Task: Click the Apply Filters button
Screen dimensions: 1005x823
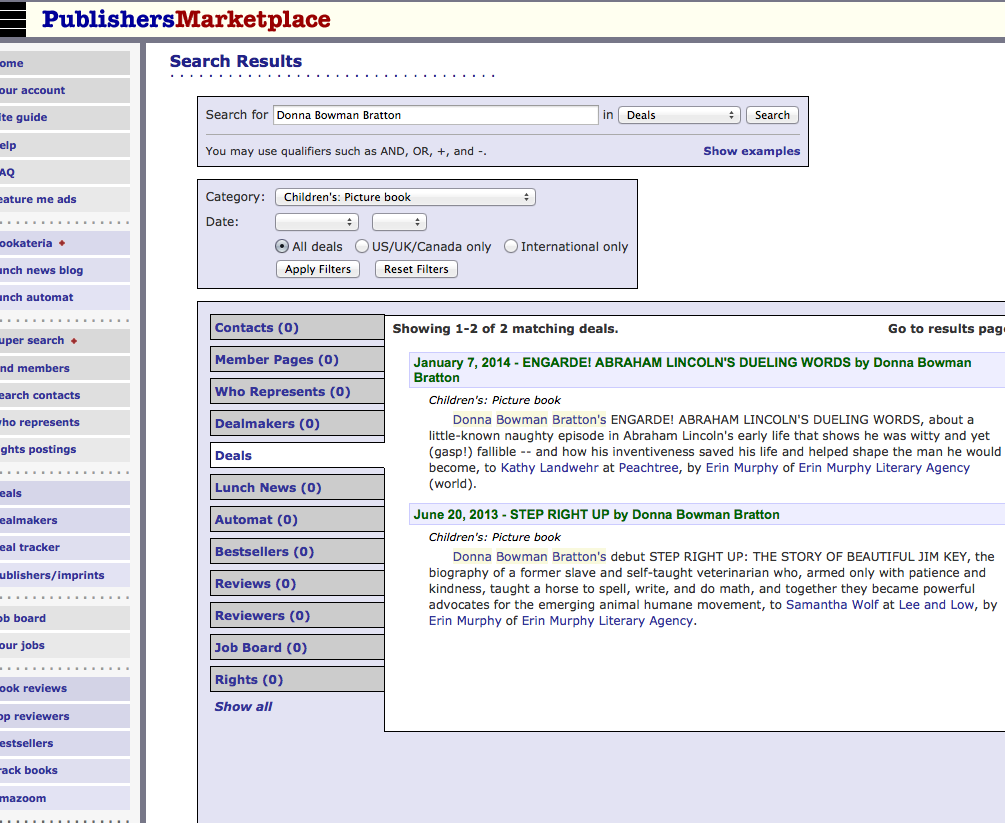Action: pyautogui.click(x=318, y=269)
